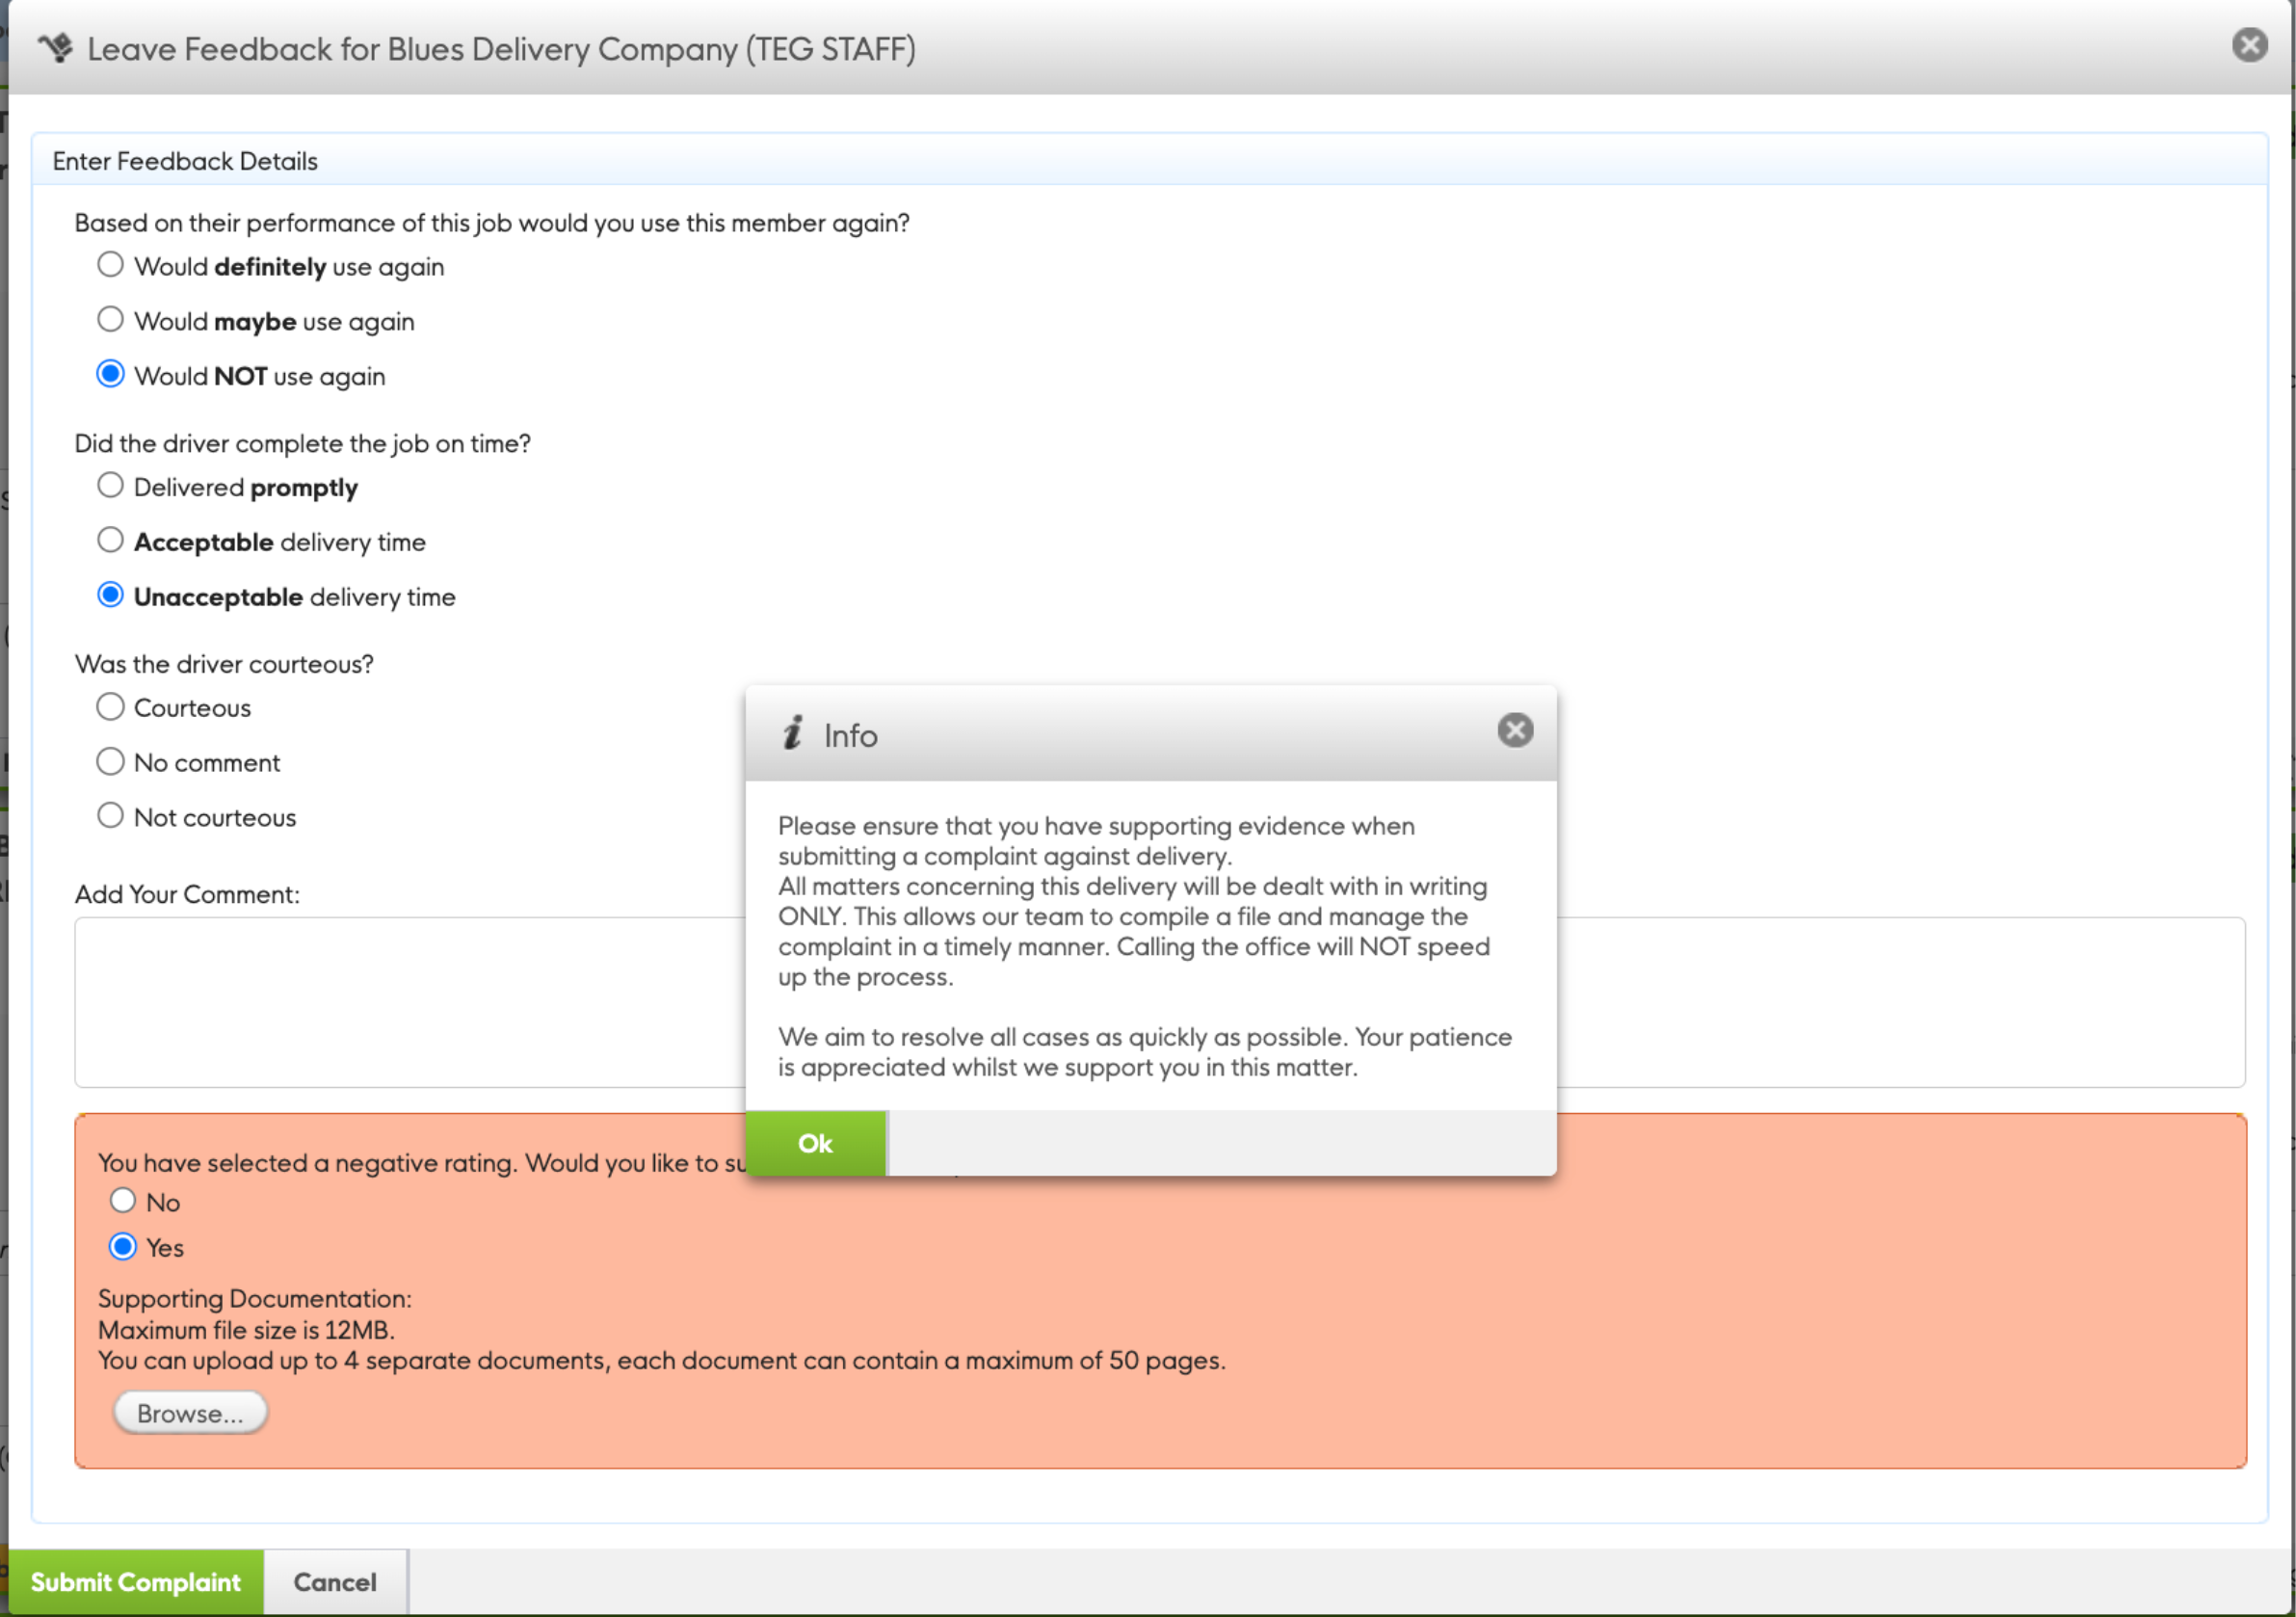Image resolution: width=2296 pixels, height=1617 pixels.
Task: Choose 'Yes' for submitting a complaint
Action: (x=123, y=1247)
